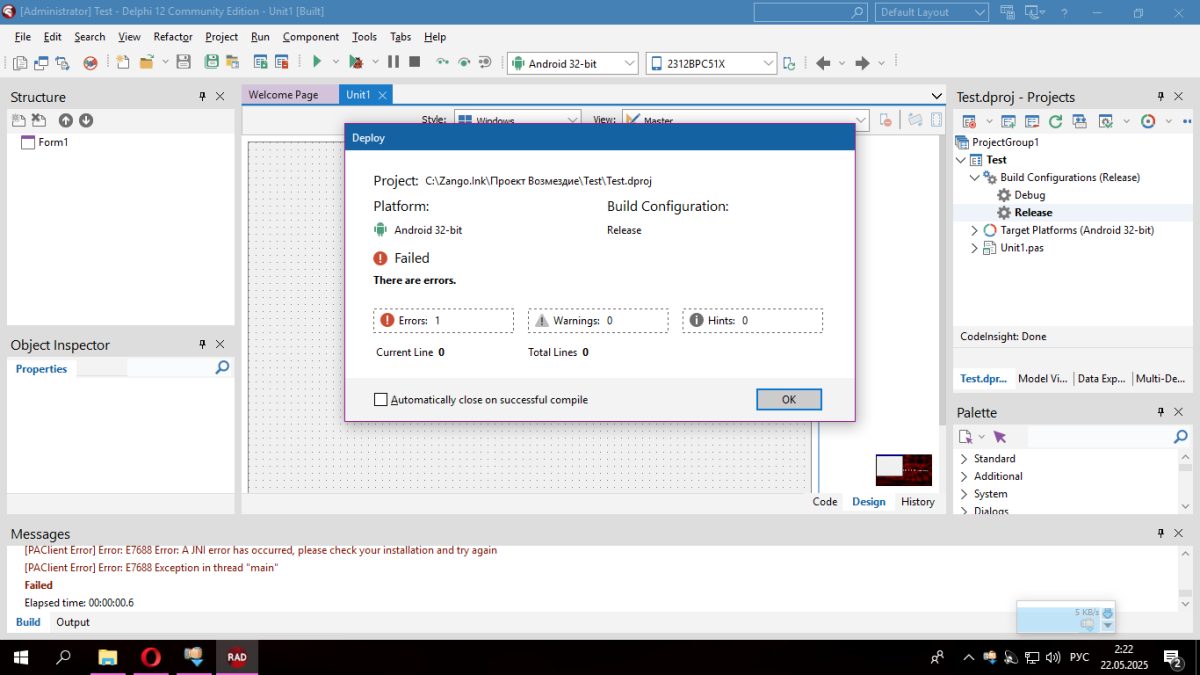Expand the Additional palette category

[x=964, y=476]
